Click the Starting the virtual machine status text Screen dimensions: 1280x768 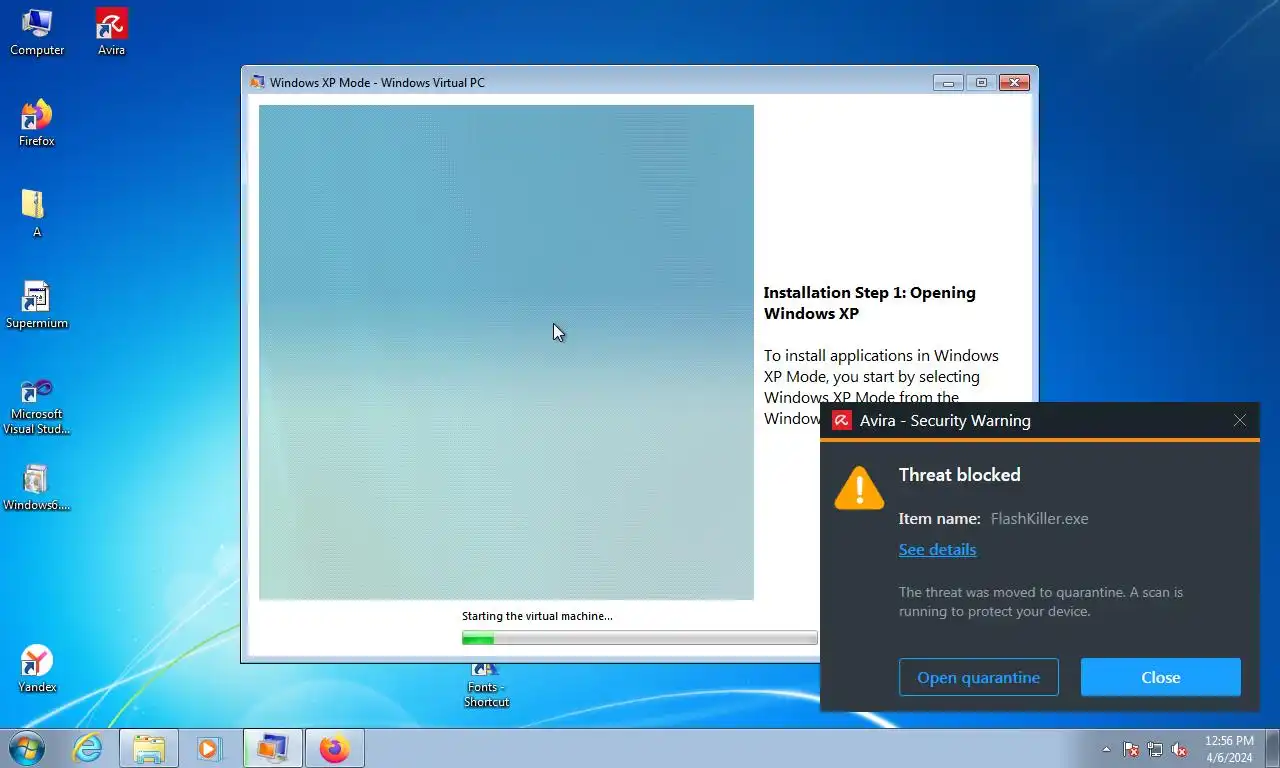(x=537, y=616)
